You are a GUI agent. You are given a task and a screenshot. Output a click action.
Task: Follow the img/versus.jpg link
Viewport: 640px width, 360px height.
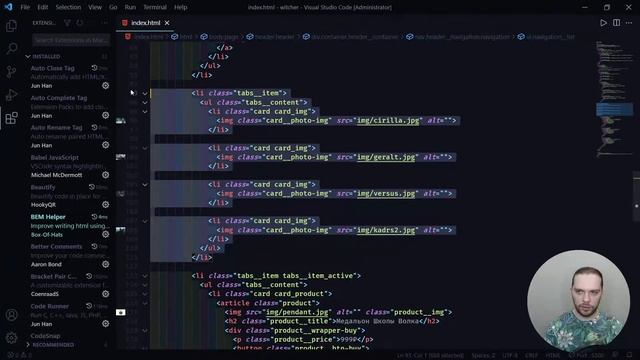pos(386,193)
